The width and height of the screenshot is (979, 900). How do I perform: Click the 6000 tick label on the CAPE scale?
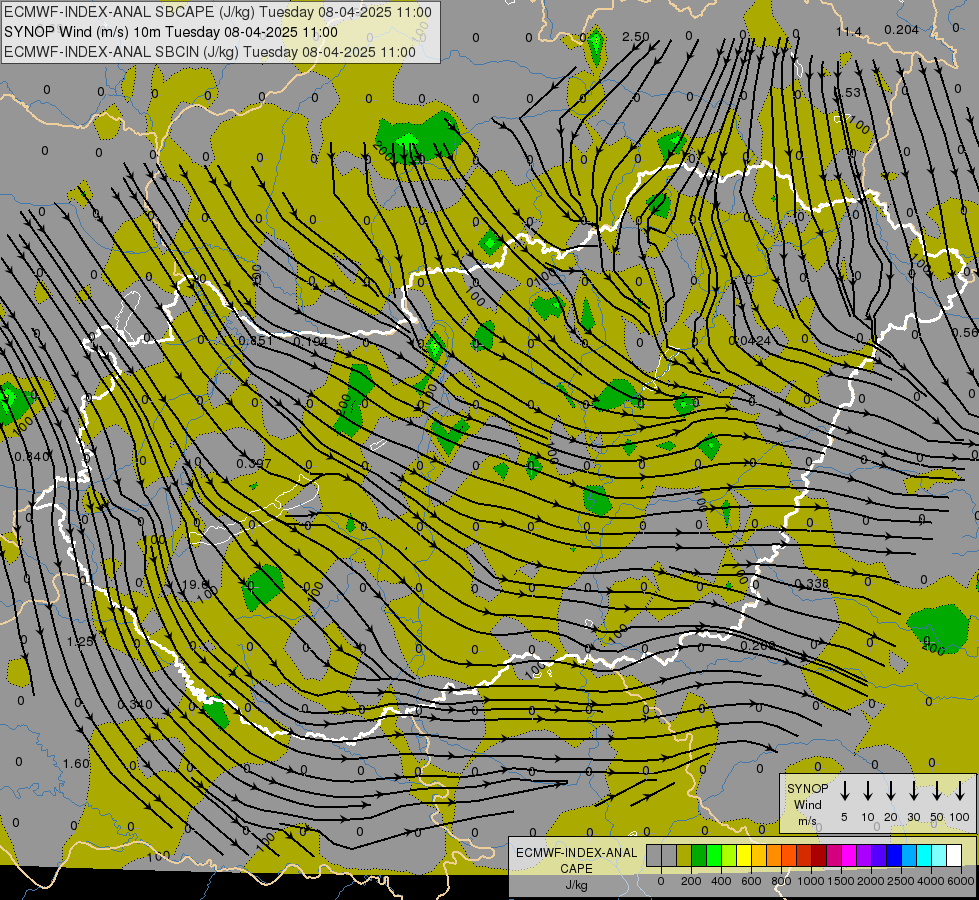tap(960, 881)
